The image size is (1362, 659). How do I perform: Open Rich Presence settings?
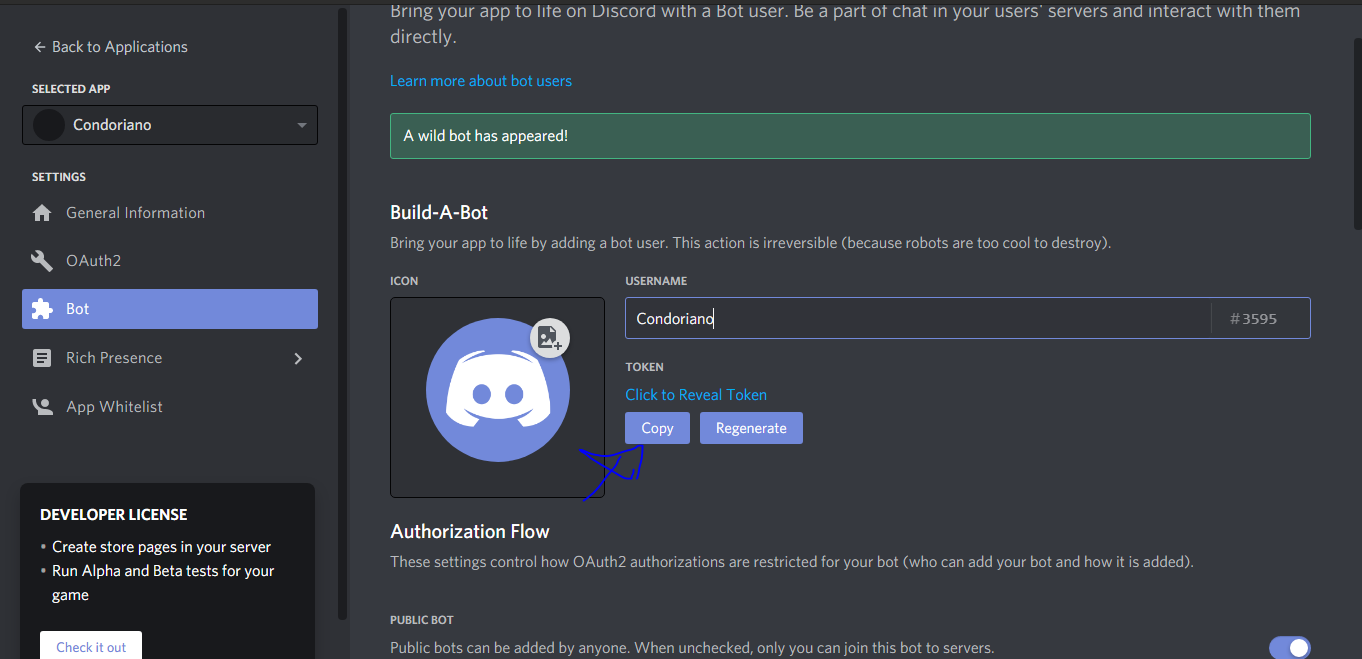pos(170,358)
